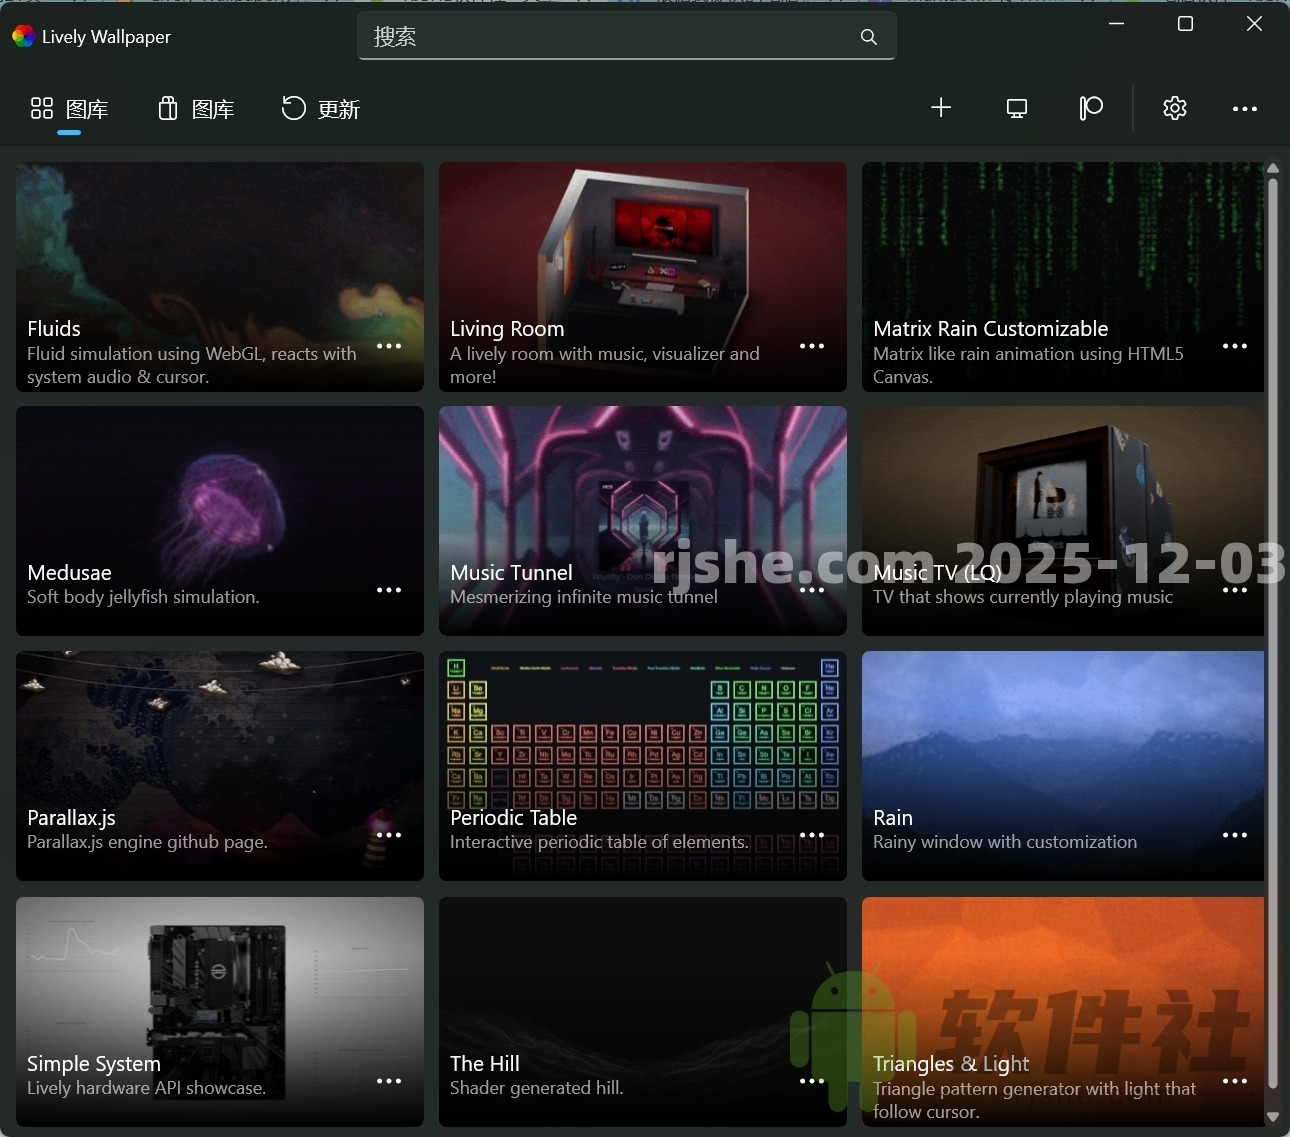The width and height of the screenshot is (1290, 1137).
Task: Click the Lively Wallpaper app logo
Action: (23, 37)
